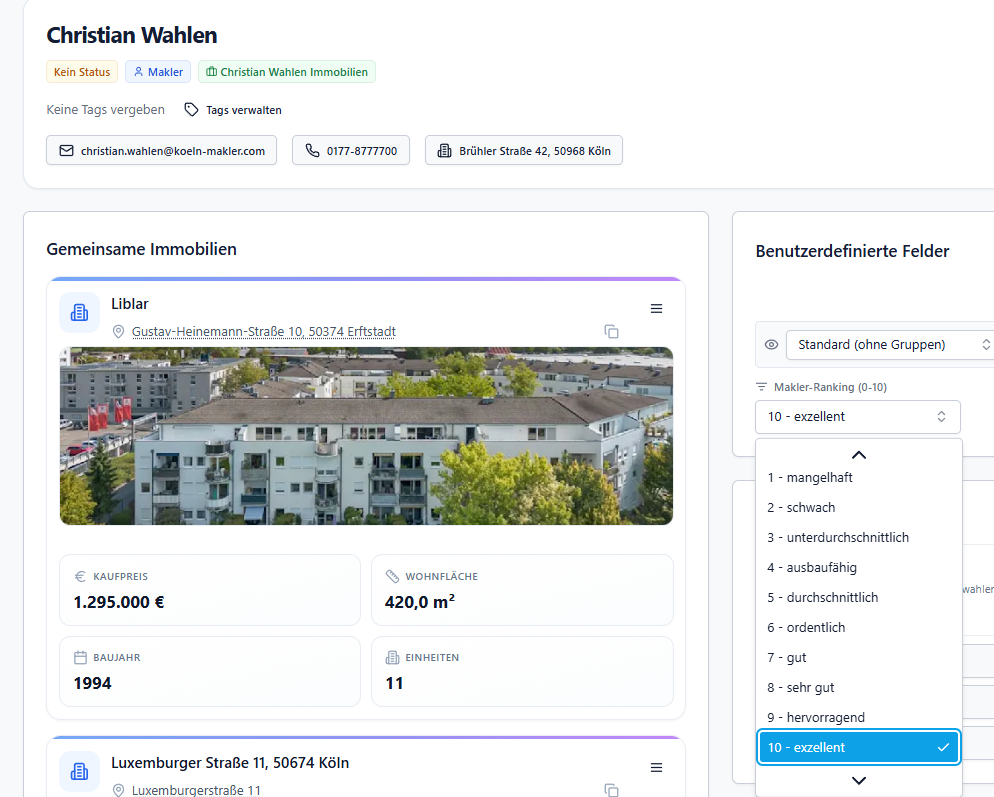Open the Standard (ohne Gruppen) dropdown
The image size is (994, 797).
[889, 345]
